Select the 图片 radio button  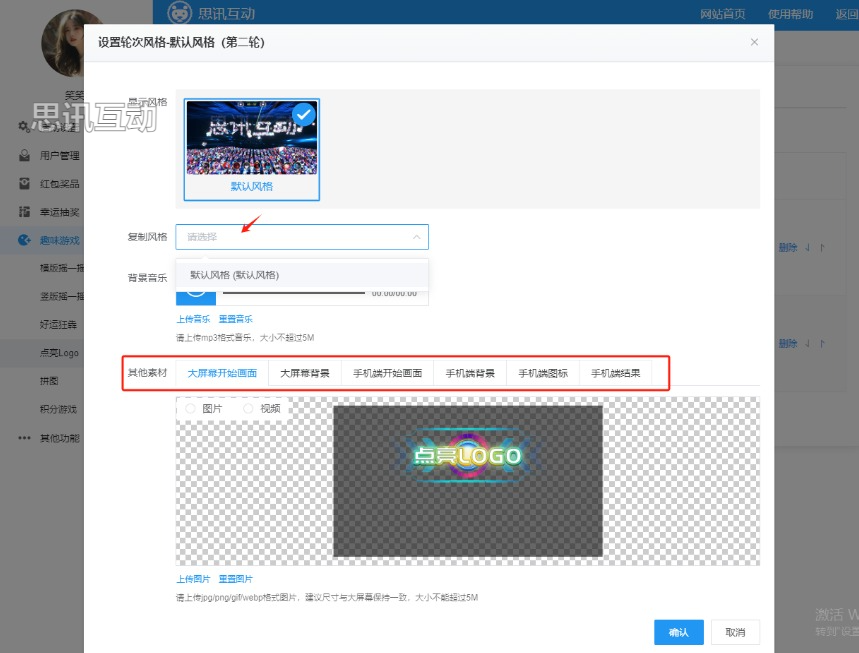[x=190, y=408]
